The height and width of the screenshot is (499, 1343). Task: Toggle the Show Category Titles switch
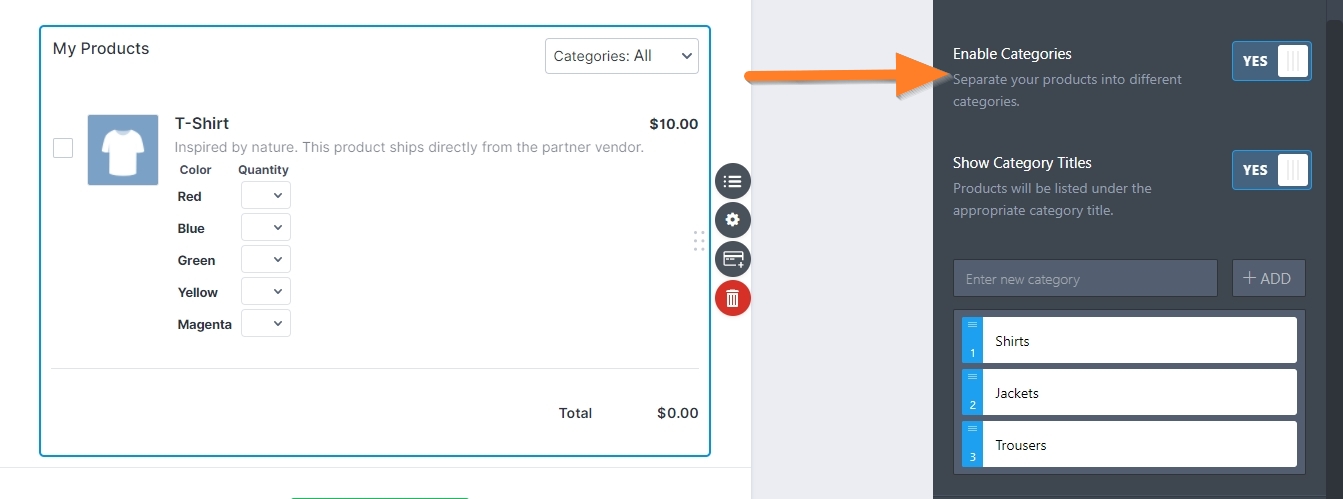pyautogui.click(x=1271, y=170)
